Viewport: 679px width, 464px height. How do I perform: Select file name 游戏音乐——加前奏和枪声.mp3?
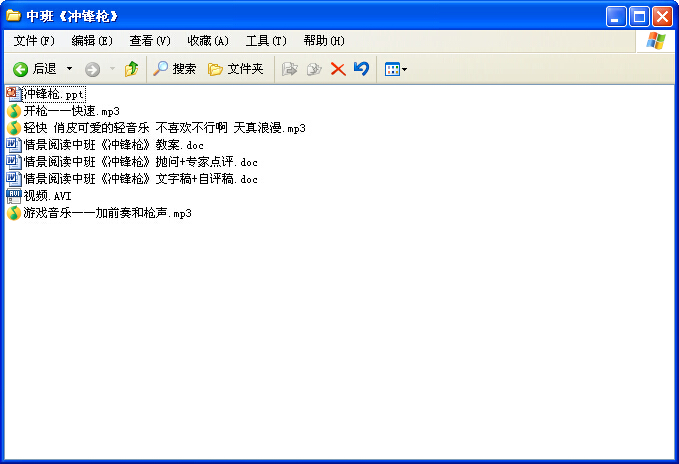pos(107,213)
